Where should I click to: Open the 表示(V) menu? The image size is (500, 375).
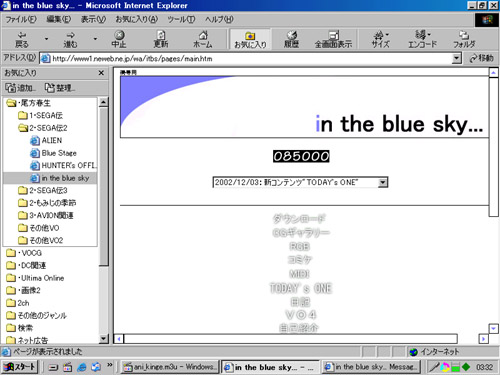(x=93, y=19)
